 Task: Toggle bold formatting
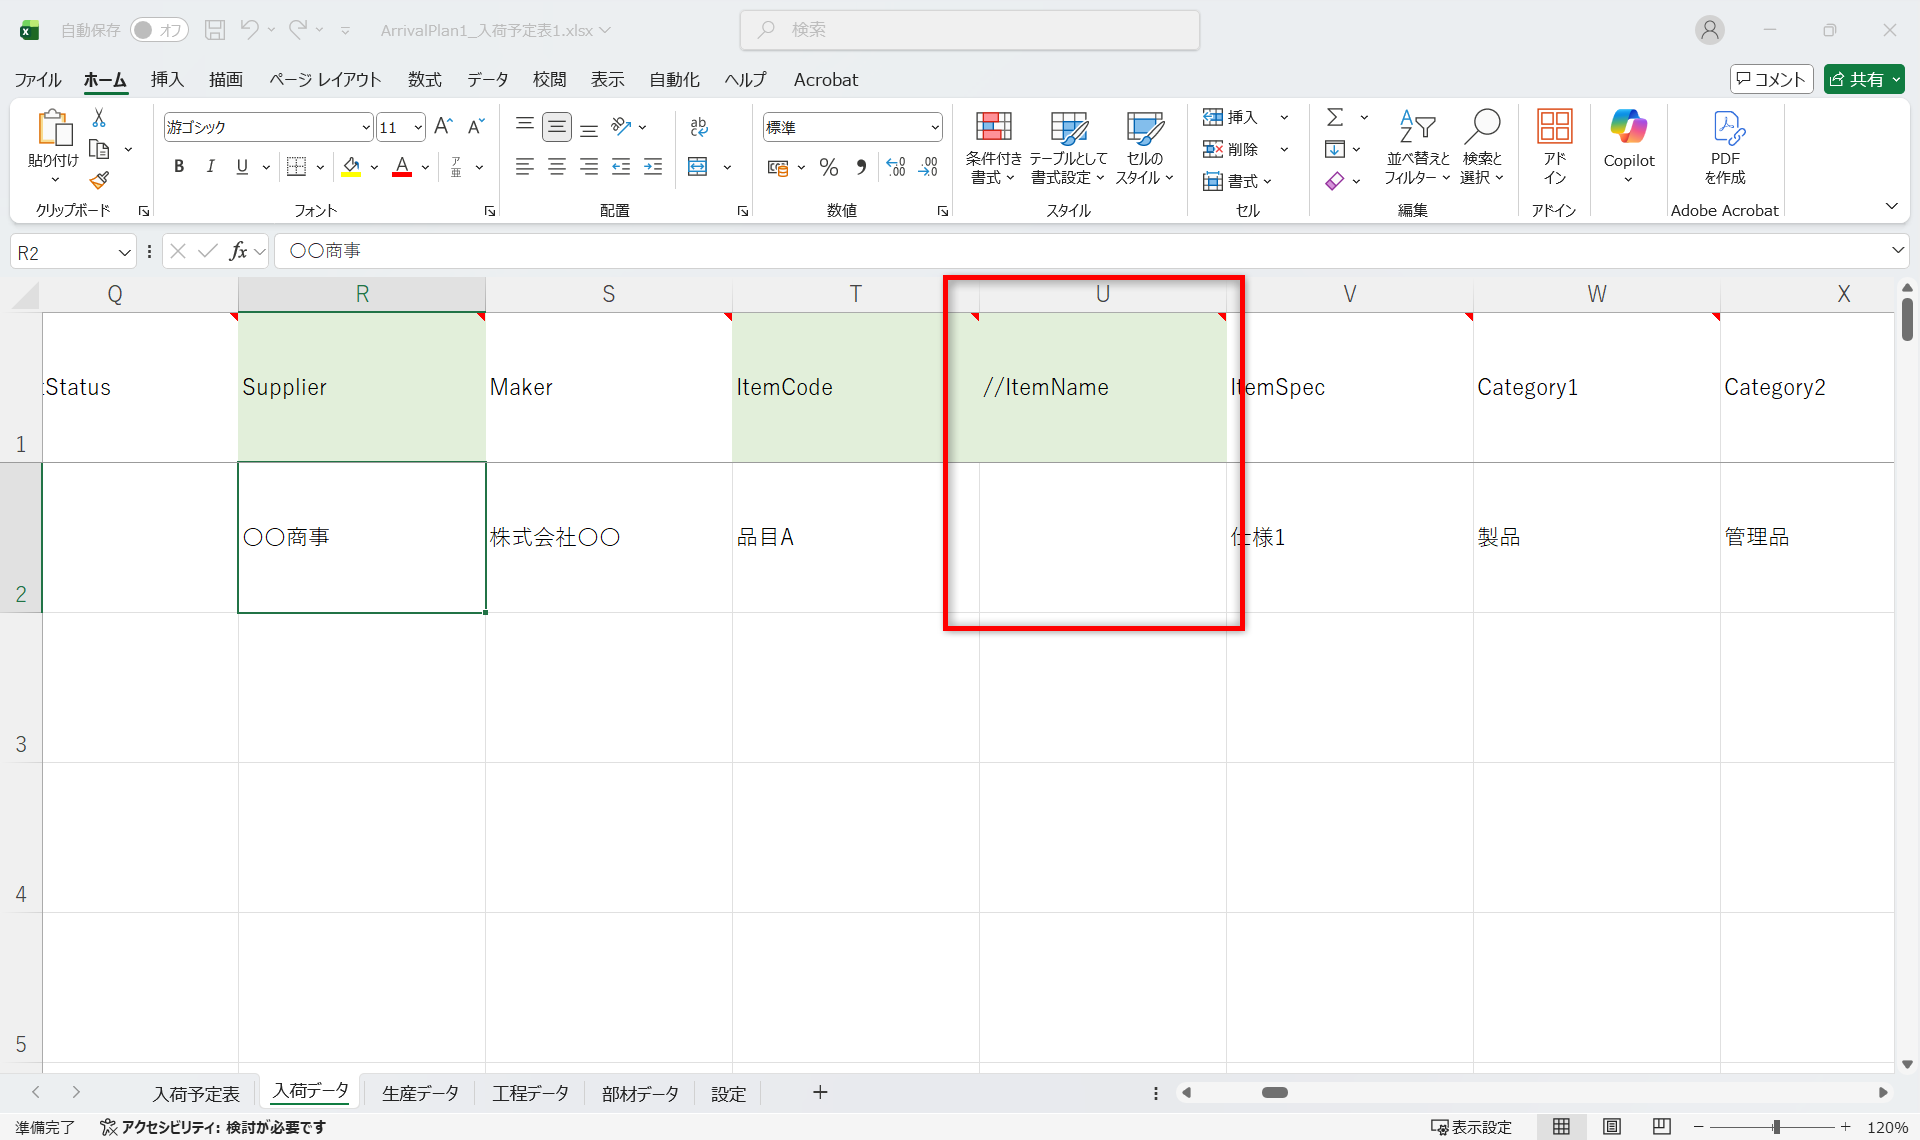pyautogui.click(x=179, y=167)
